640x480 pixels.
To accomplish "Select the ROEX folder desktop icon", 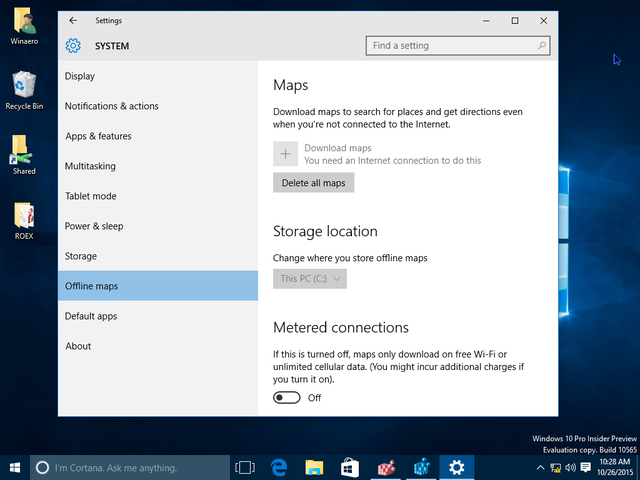I will pyautogui.click(x=24, y=221).
